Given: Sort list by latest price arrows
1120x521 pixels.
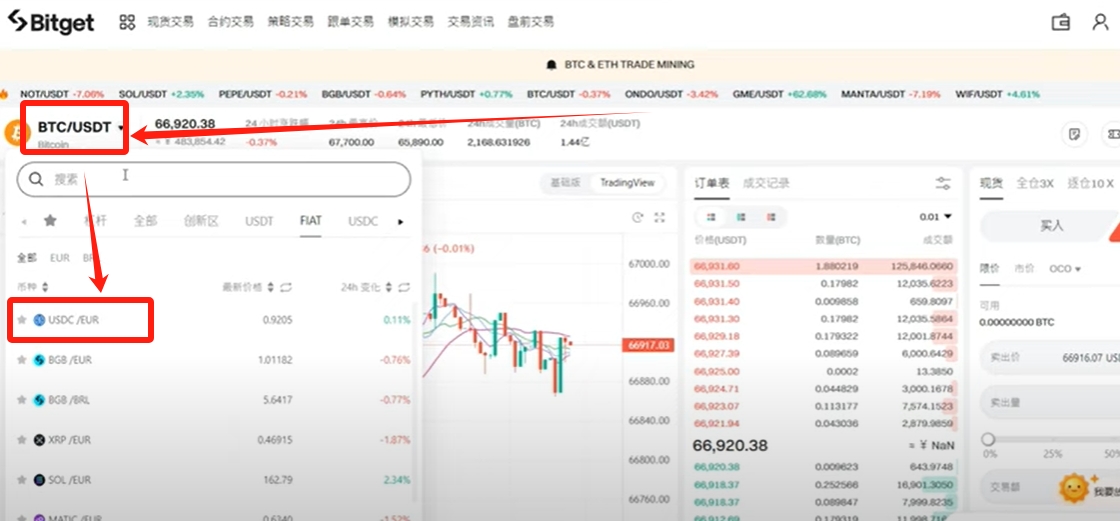Looking at the screenshot, I should [x=270, y=287].
